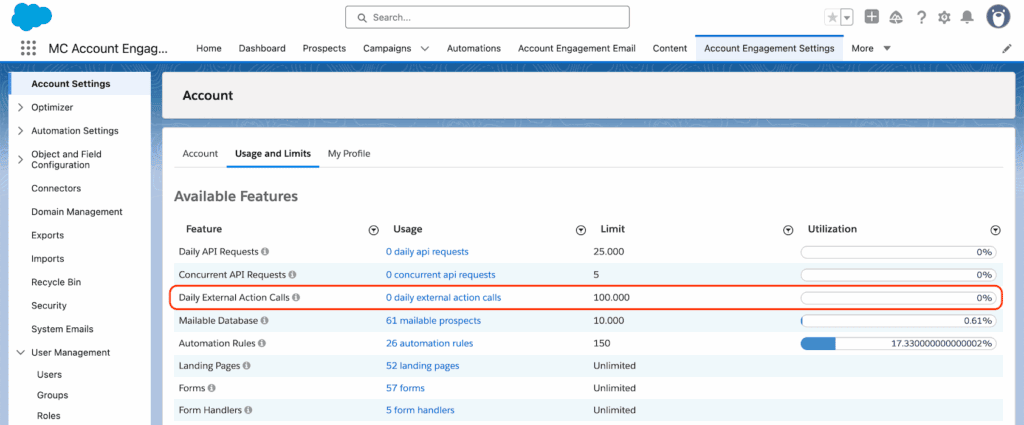1024x425 pixels.
Task: Click the pencil icon to edit navigation
Action: click(1006, 49)
